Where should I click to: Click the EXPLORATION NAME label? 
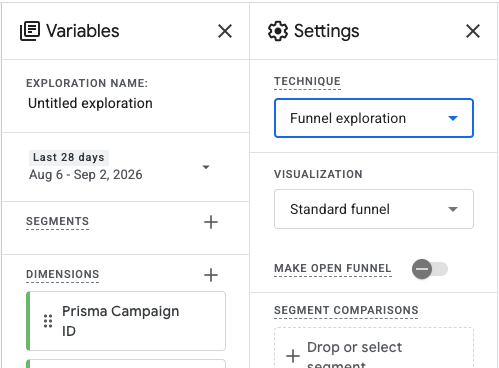pyautogui.click(x=87, y=83)
